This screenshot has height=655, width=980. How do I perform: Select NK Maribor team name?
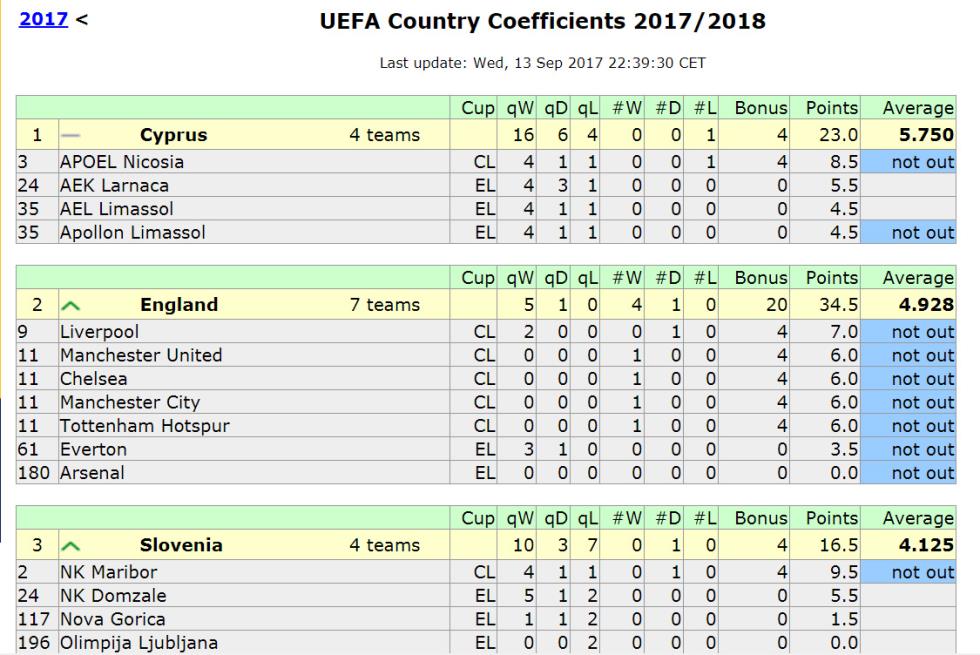tap(108, 572)
